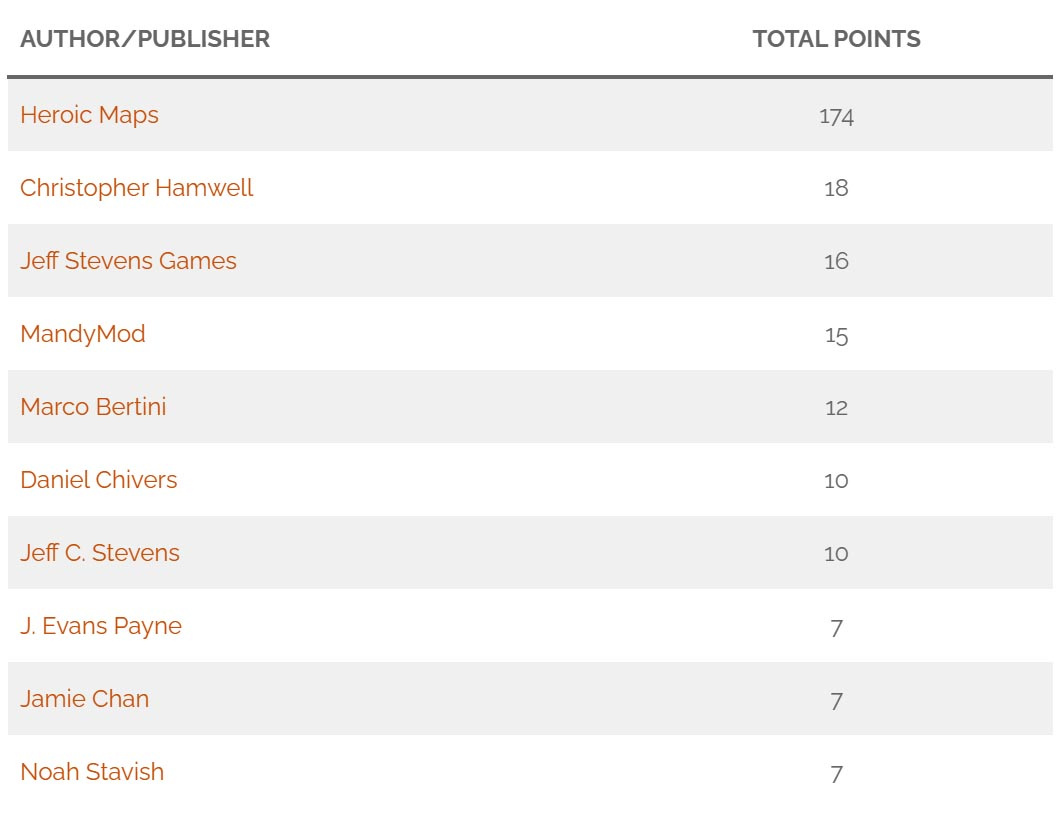Open Marco Bertini's publisher page

coord(93,407)
